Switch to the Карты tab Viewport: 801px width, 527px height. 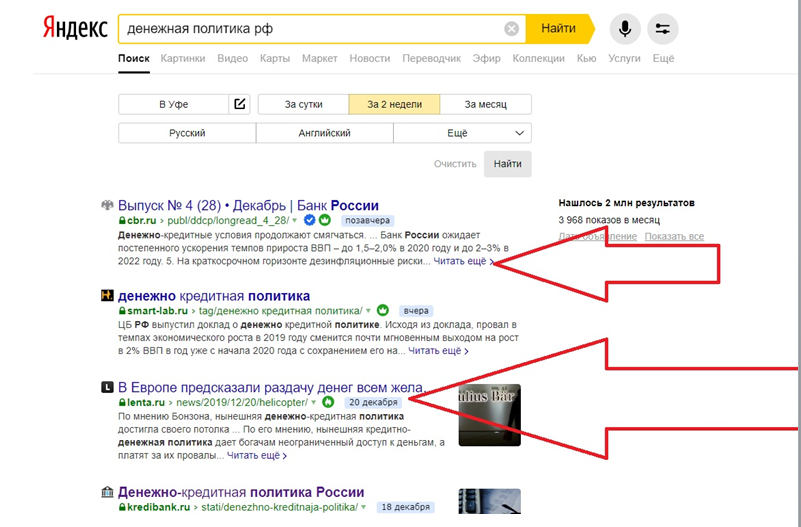point(275,59)
